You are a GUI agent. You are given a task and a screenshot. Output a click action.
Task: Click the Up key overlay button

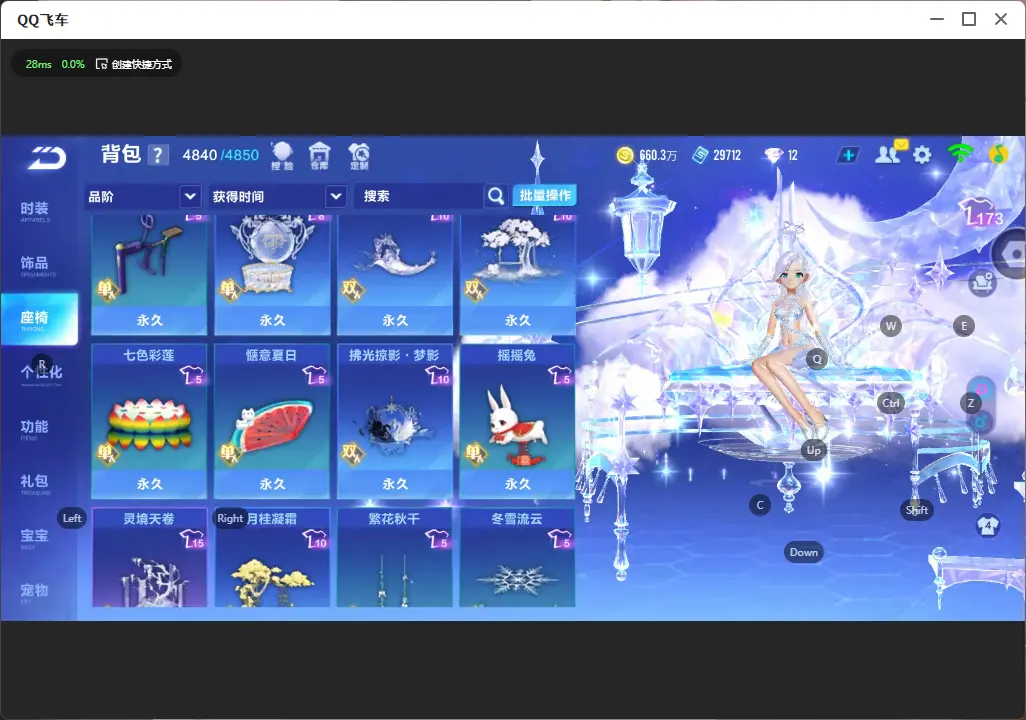[x=813, y=450]
